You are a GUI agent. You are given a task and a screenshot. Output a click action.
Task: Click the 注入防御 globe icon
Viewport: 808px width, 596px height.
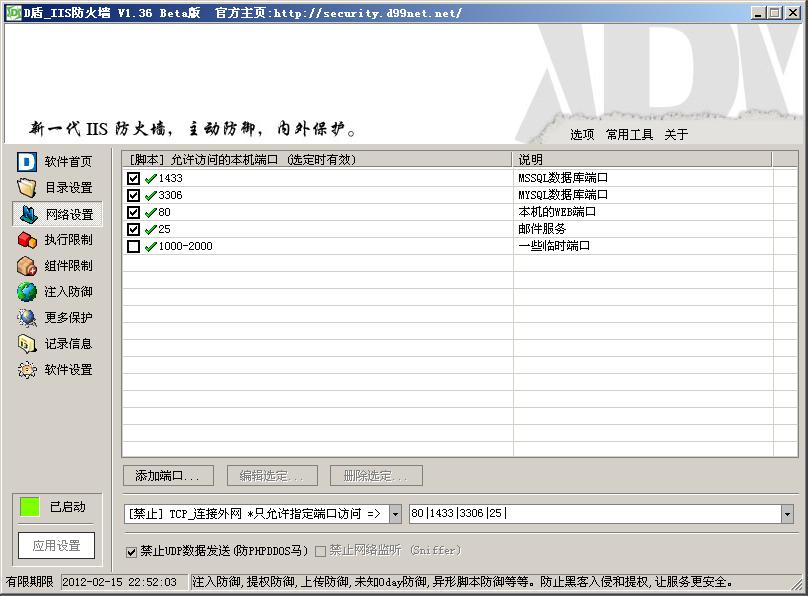coord(27,292)
